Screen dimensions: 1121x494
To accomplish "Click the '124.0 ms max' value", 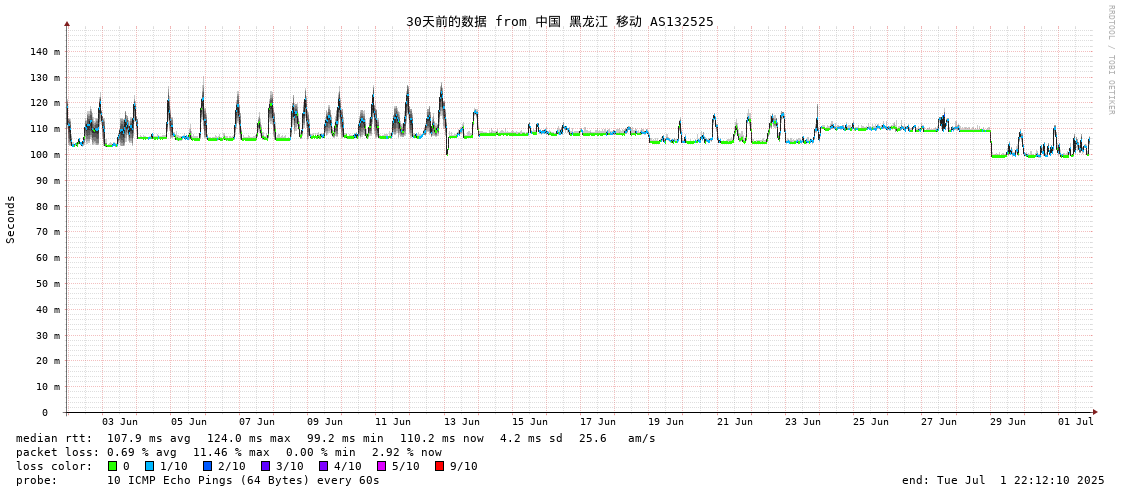I will pyautogui.click(x=249, y=438).
